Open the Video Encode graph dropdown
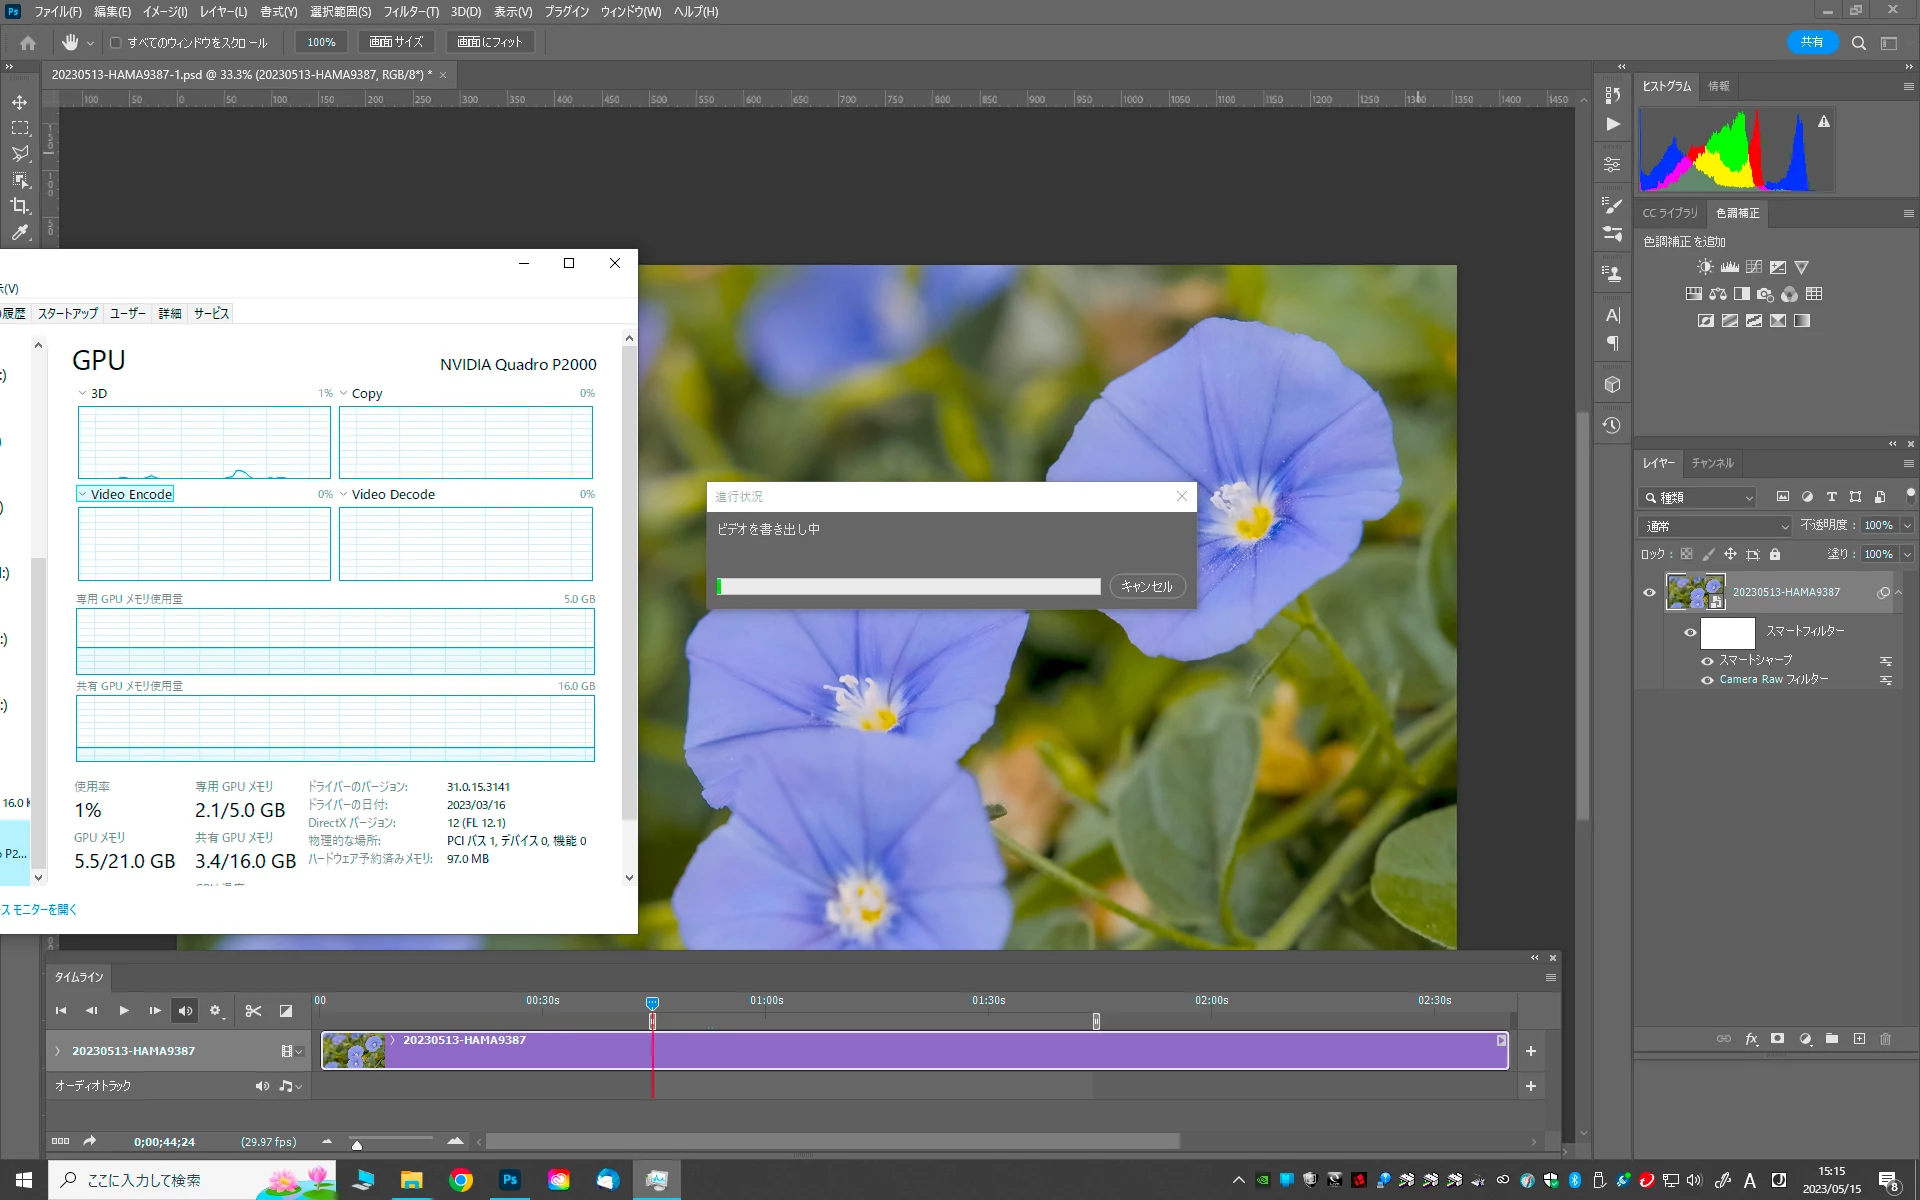The image size is (1920, 1200). (83, 494)
